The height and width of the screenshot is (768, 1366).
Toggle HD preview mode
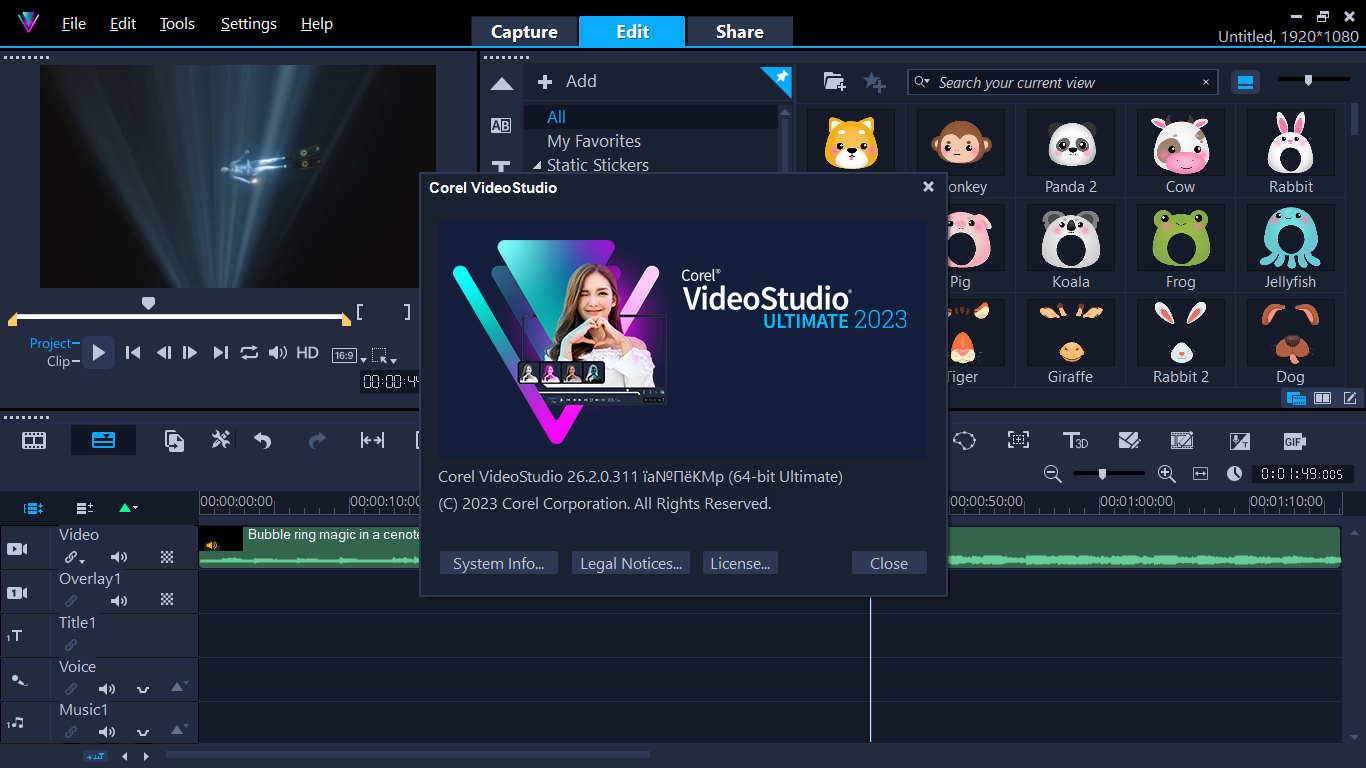307,353
